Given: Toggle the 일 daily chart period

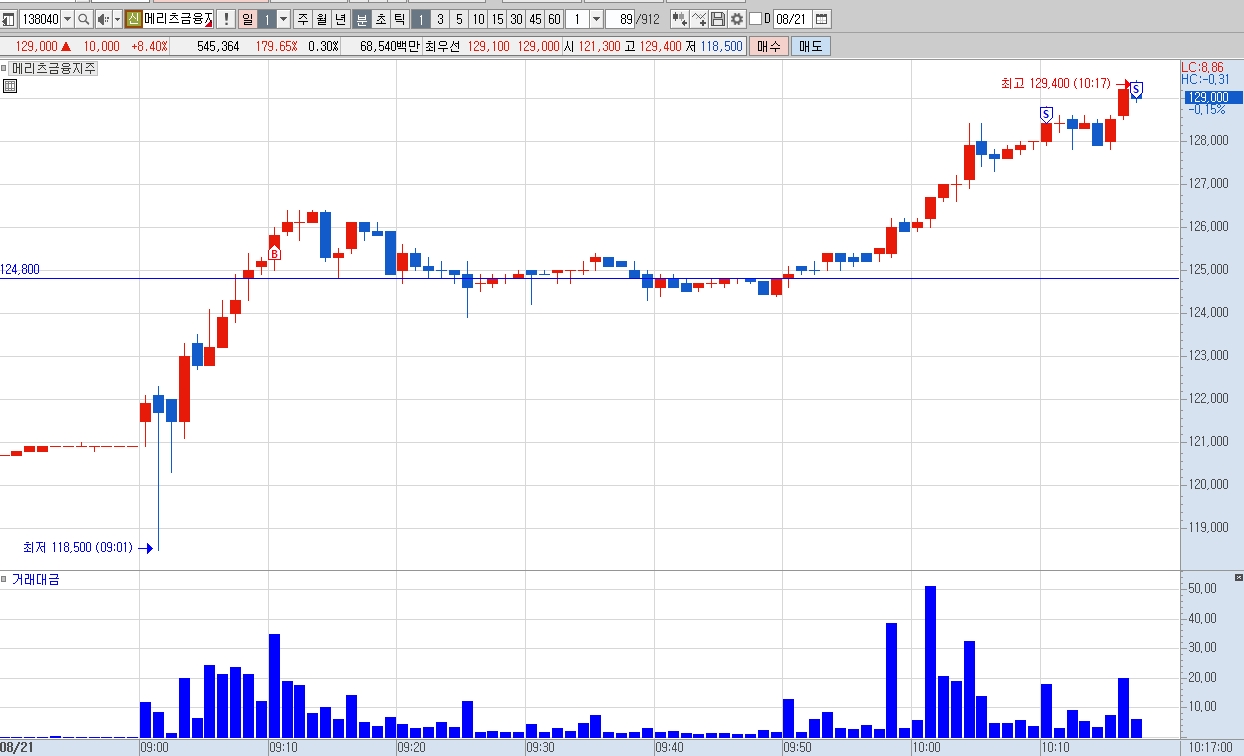Looking at the screenshot, I should pos(247,19).
